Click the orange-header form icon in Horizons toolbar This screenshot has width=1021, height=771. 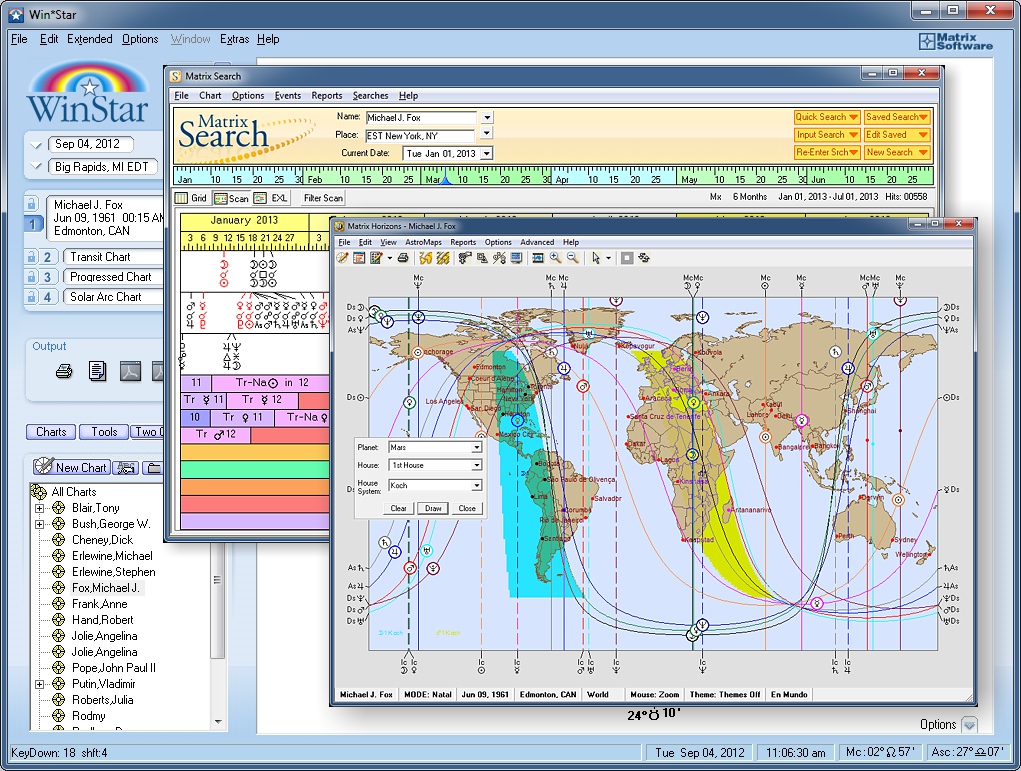[x=359, y=258]
